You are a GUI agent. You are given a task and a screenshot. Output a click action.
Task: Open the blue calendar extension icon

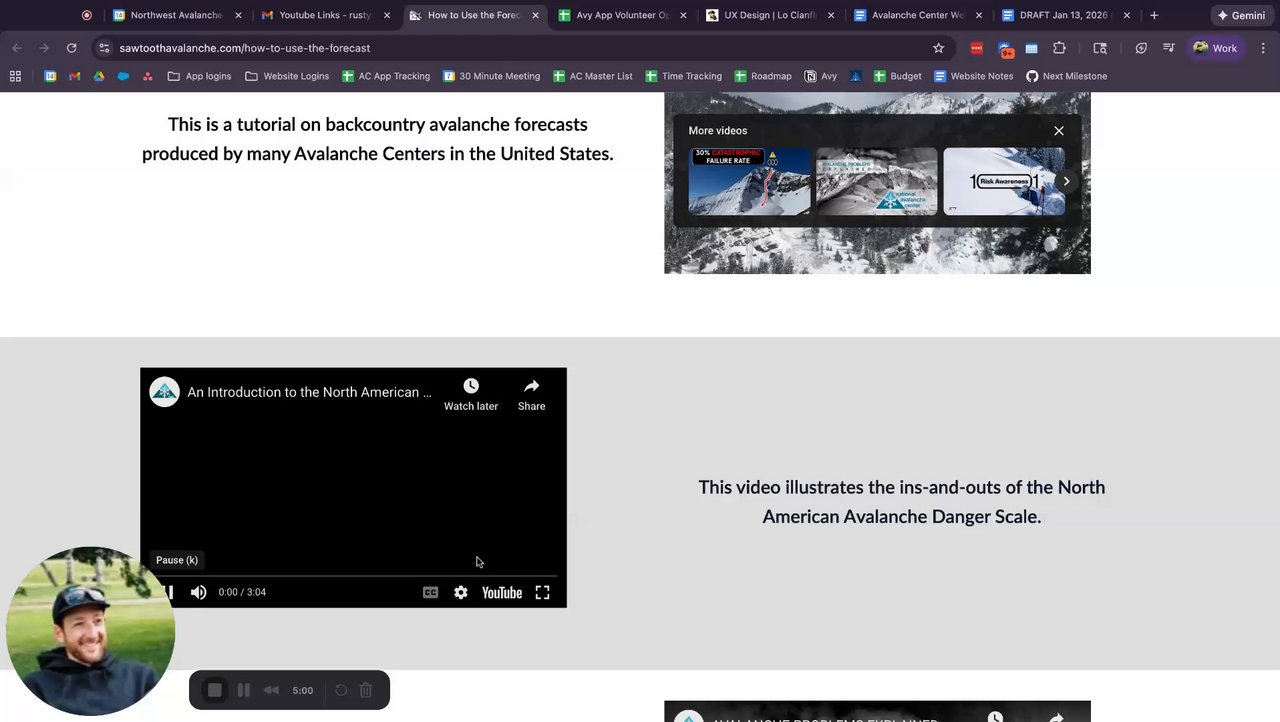point(1031,48)
